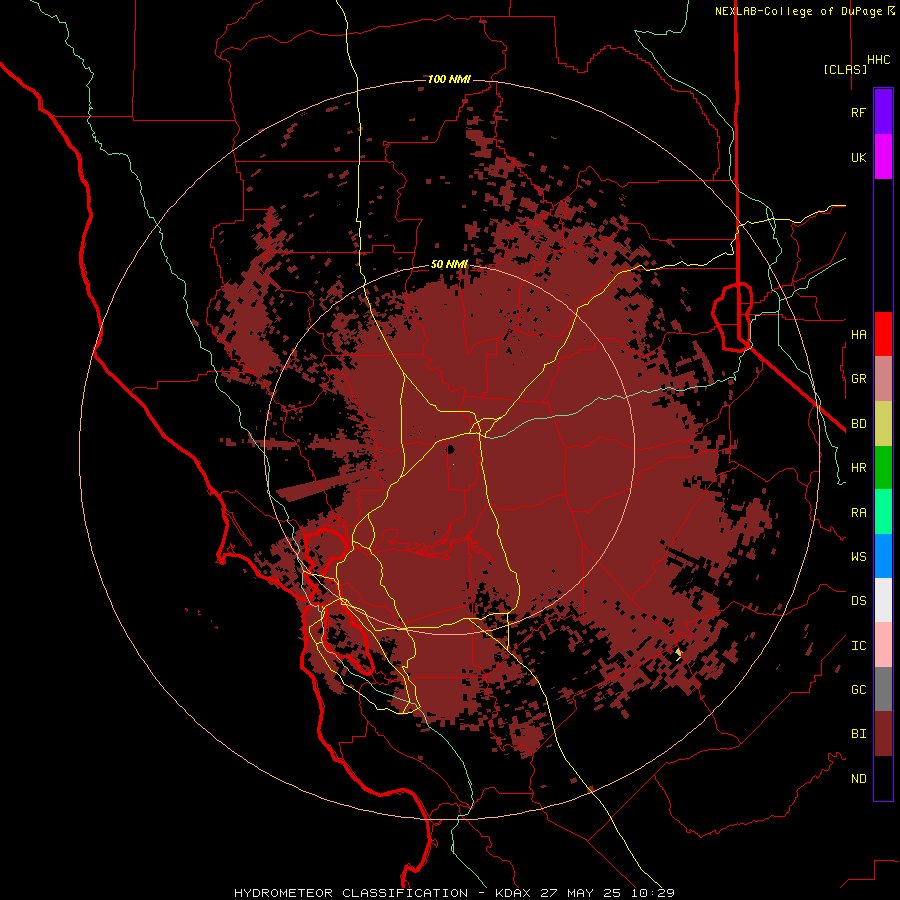Select the dusty pink GR legend swatch
The height and width of the screenshot is (900, 900).
click(883, 379)
